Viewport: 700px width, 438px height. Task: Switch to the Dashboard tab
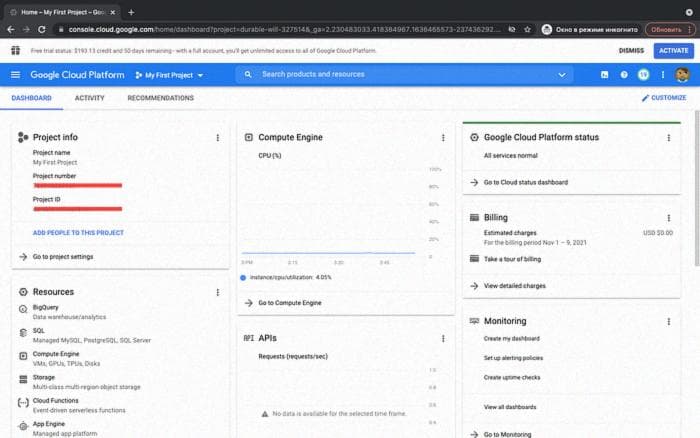pyautogui.click(x=31, y=98)
